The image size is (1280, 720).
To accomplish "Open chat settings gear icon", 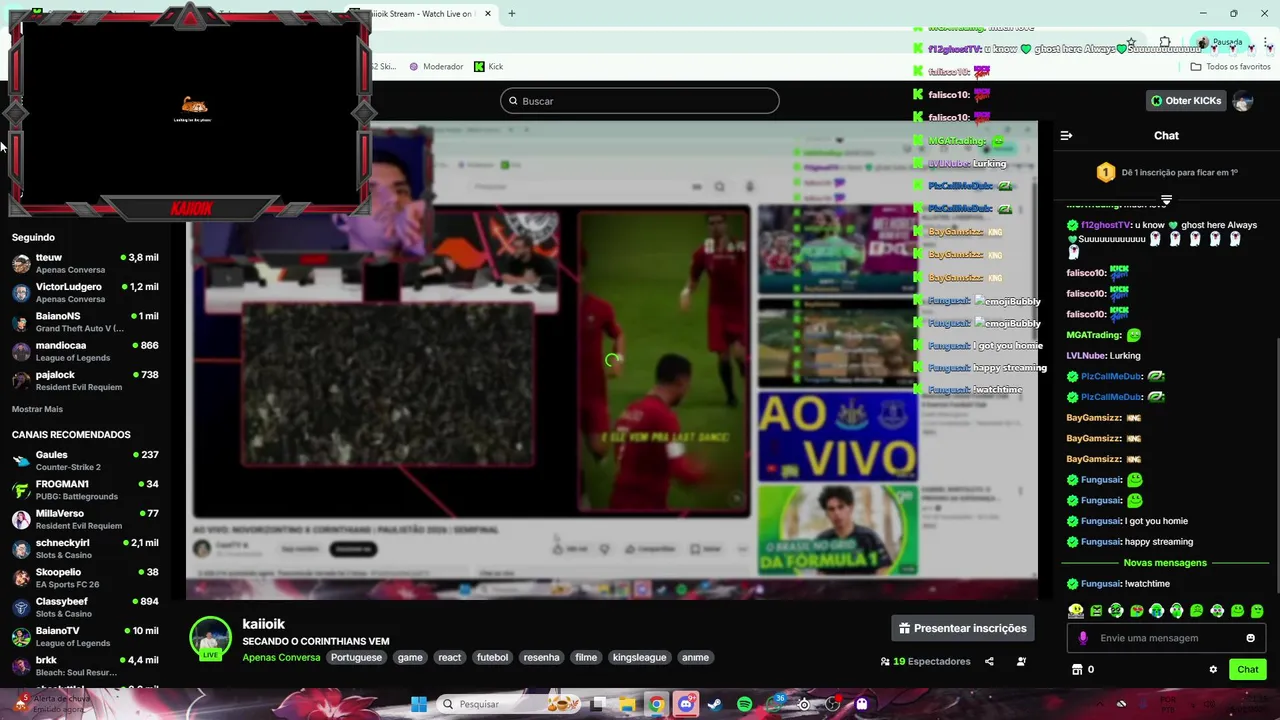I will 1213,669.
